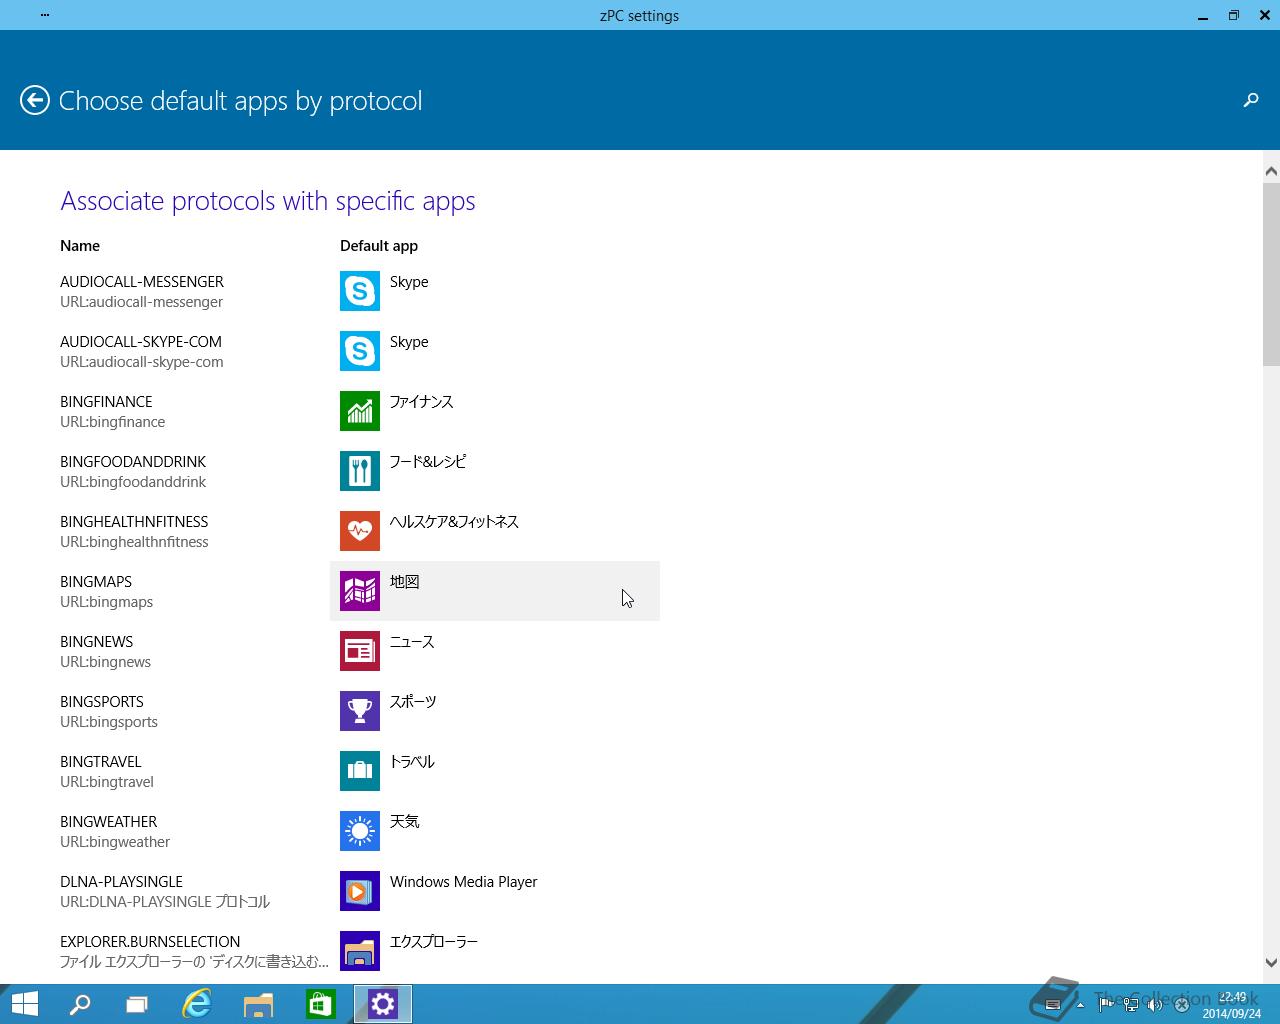Switch to zPC settings taskbar button
1280x1024 pixels.
tap(383, 1004)
